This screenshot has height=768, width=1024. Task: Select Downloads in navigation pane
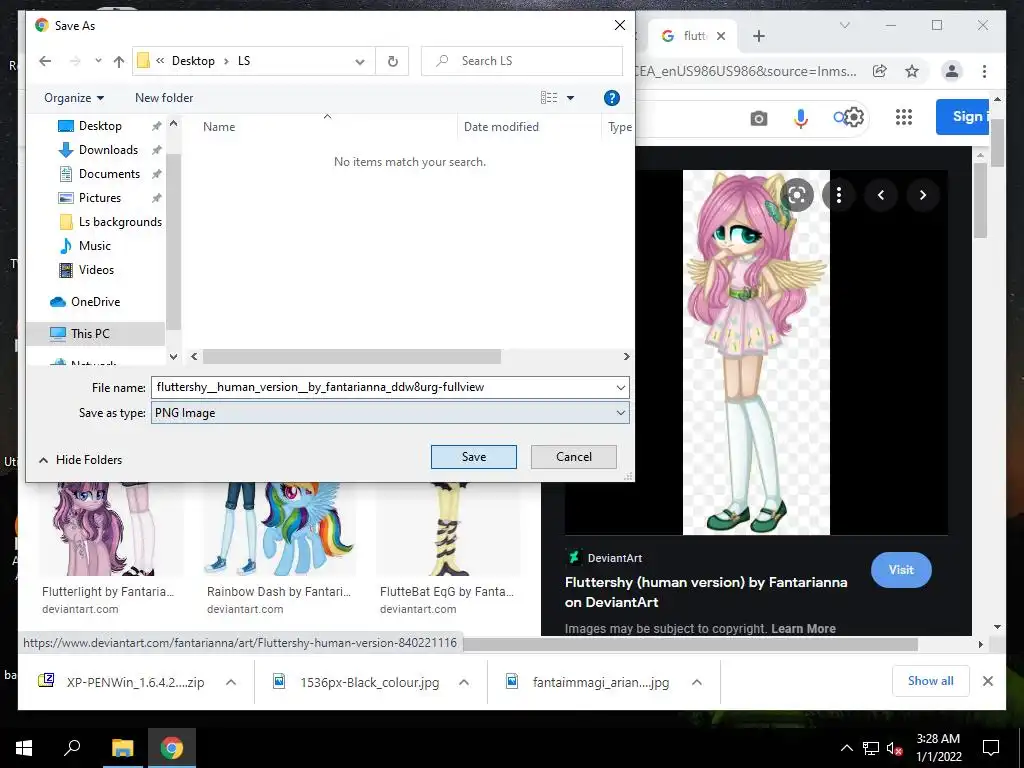pos(108,150)
